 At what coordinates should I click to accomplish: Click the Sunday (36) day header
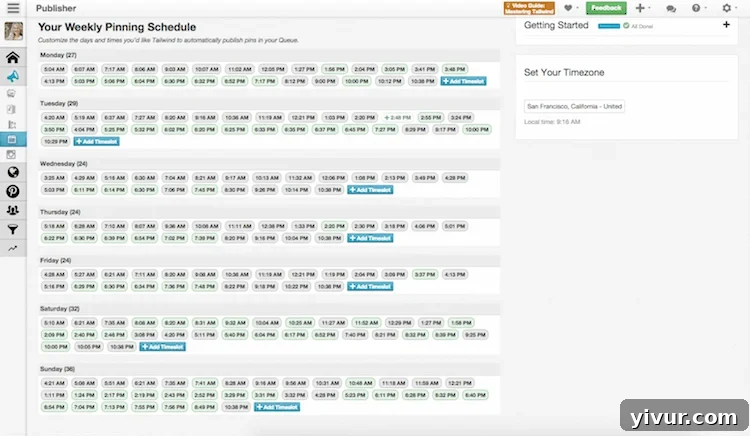click(x=57, y=369)
